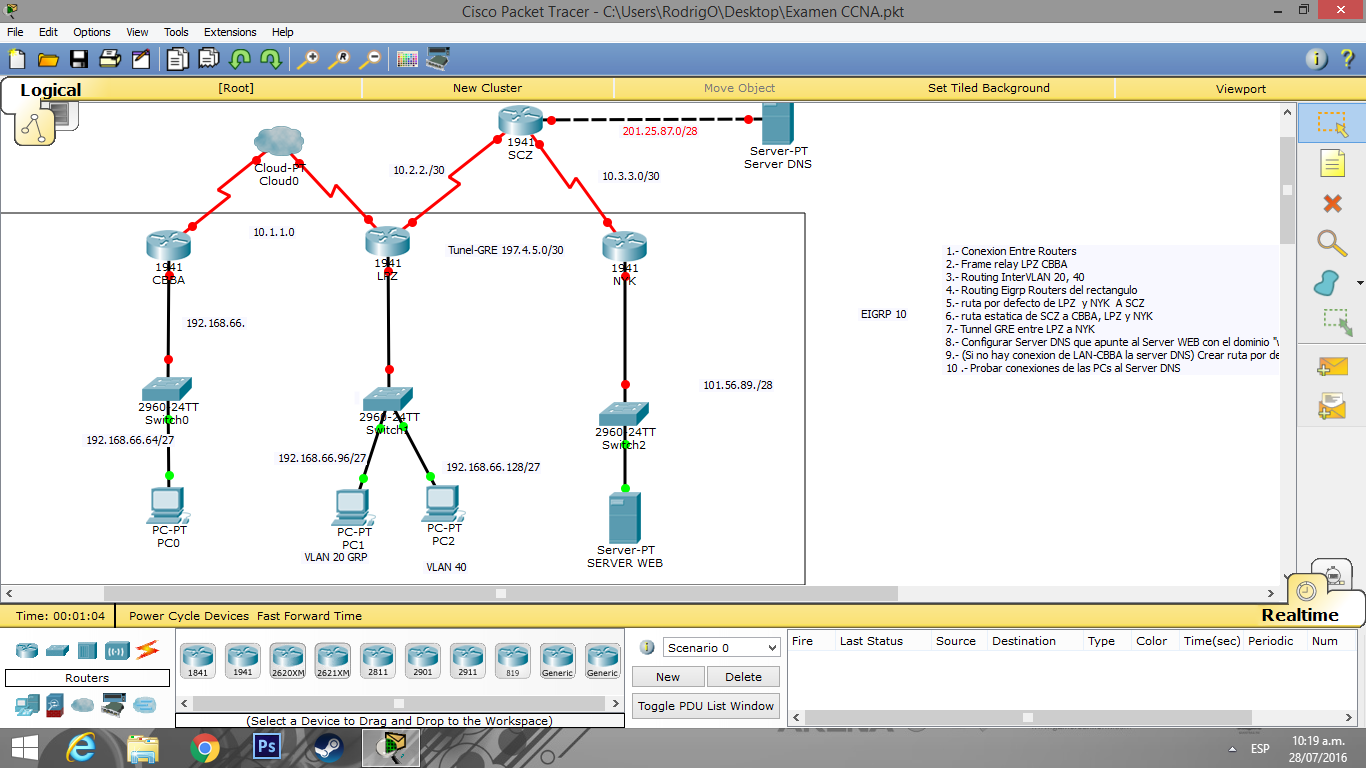The width and height of the screenshot is (1366, 768).
Task: Print the network using the printer icon
Action: [110, 59]
